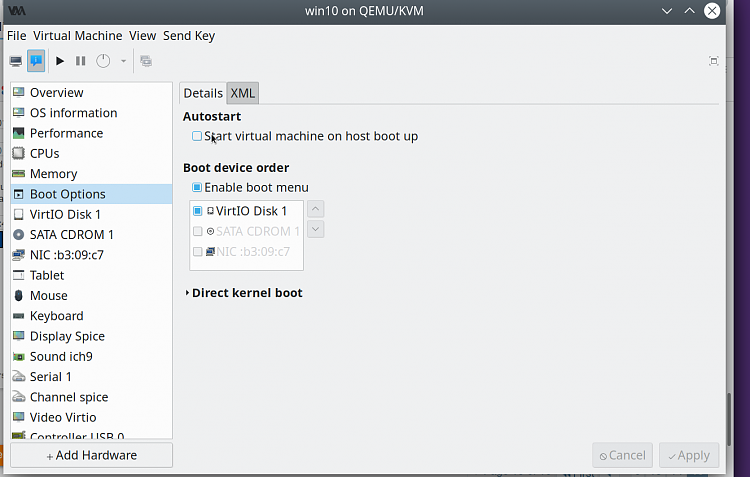Manage VM snapshots icon

coord(146,61)
